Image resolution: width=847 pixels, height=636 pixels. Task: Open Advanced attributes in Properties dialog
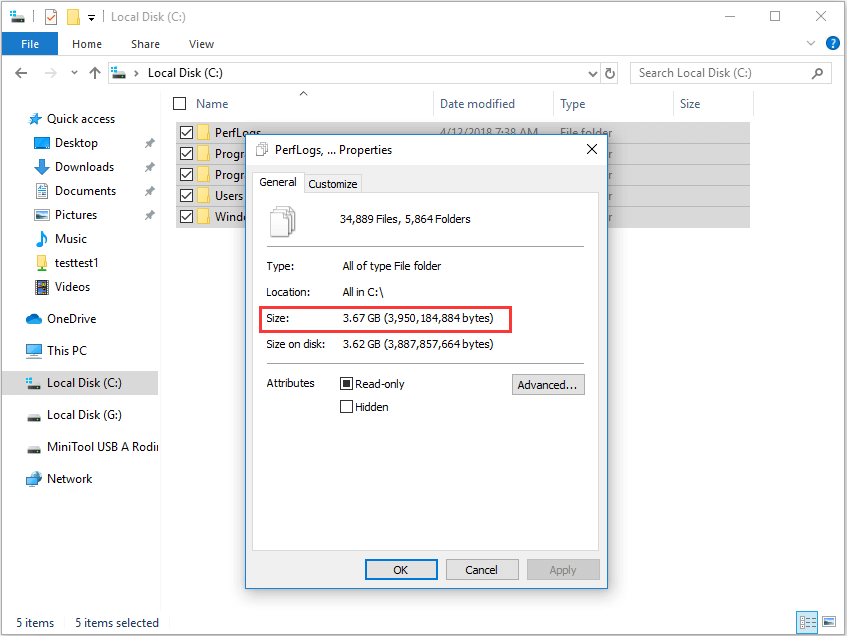coord(548,385)
